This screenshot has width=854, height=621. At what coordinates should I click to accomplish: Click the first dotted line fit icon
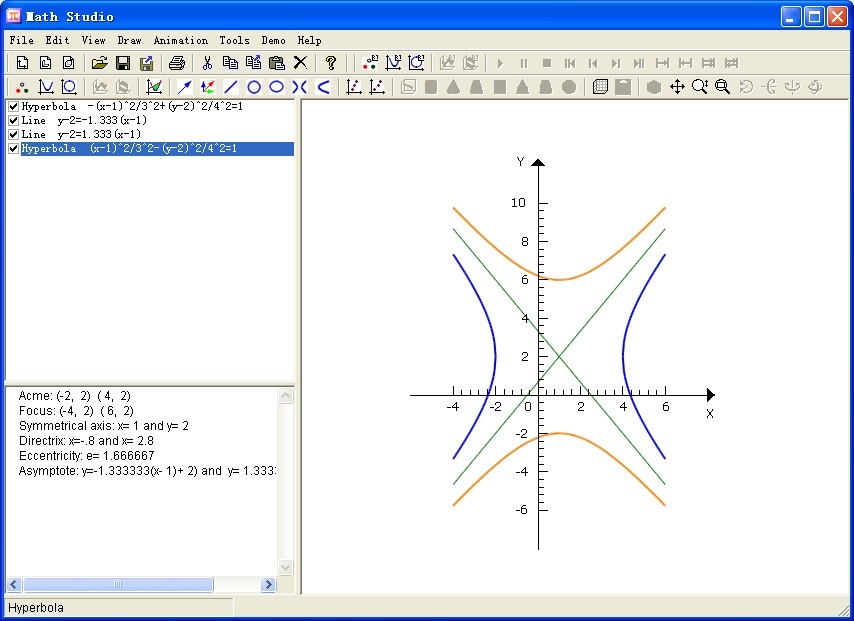point(354,87)
